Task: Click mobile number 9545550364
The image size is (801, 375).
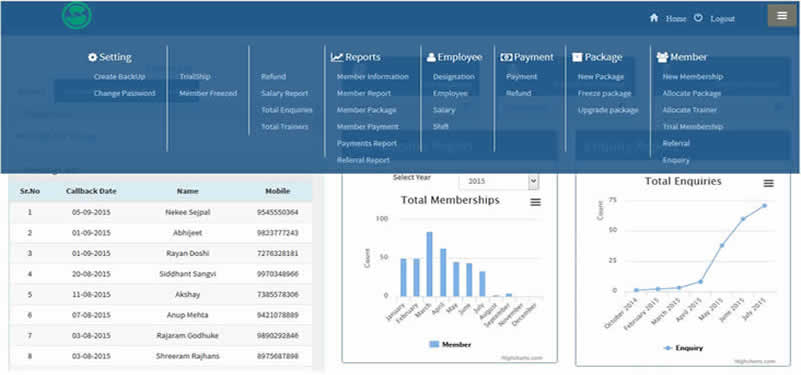Action: coord(277,212)
